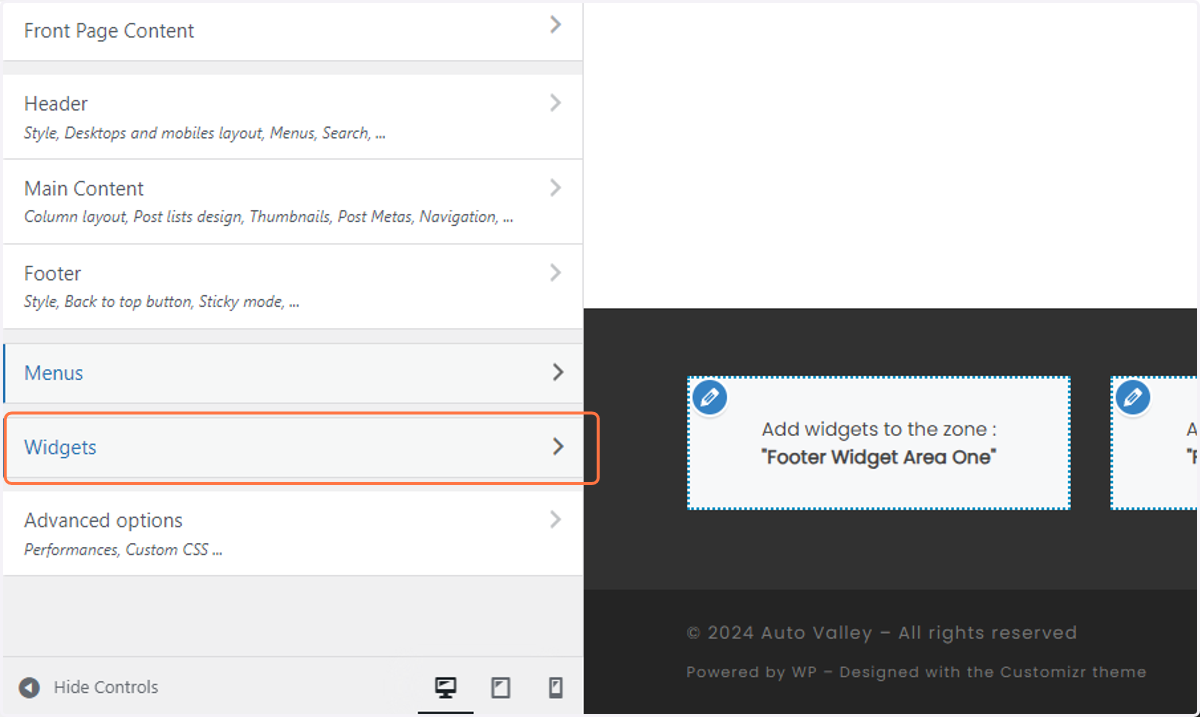Expand chevron on Advanced options row
This screenshot has height=717, width=1200.
pos(556,520)
